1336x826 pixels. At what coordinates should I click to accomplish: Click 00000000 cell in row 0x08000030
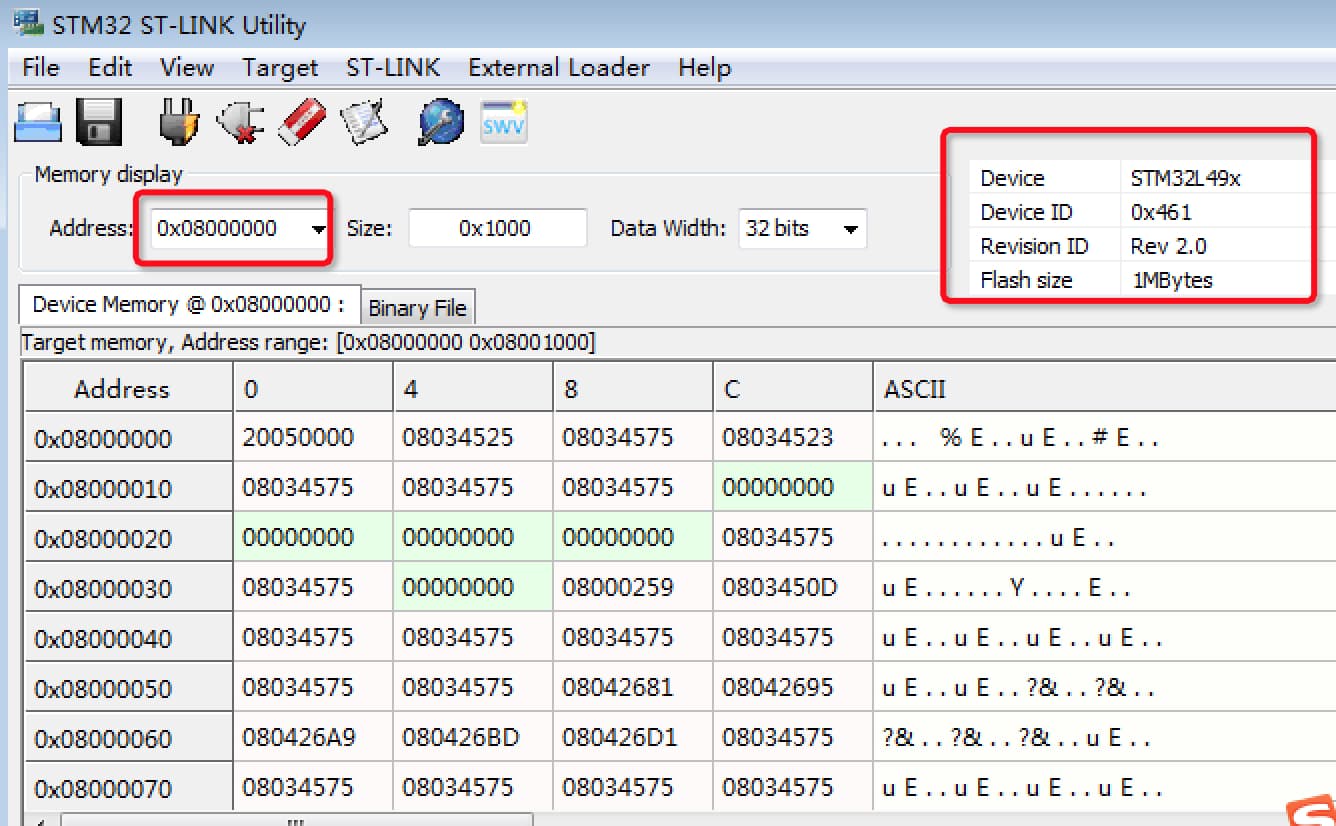(x=472, y=587)
